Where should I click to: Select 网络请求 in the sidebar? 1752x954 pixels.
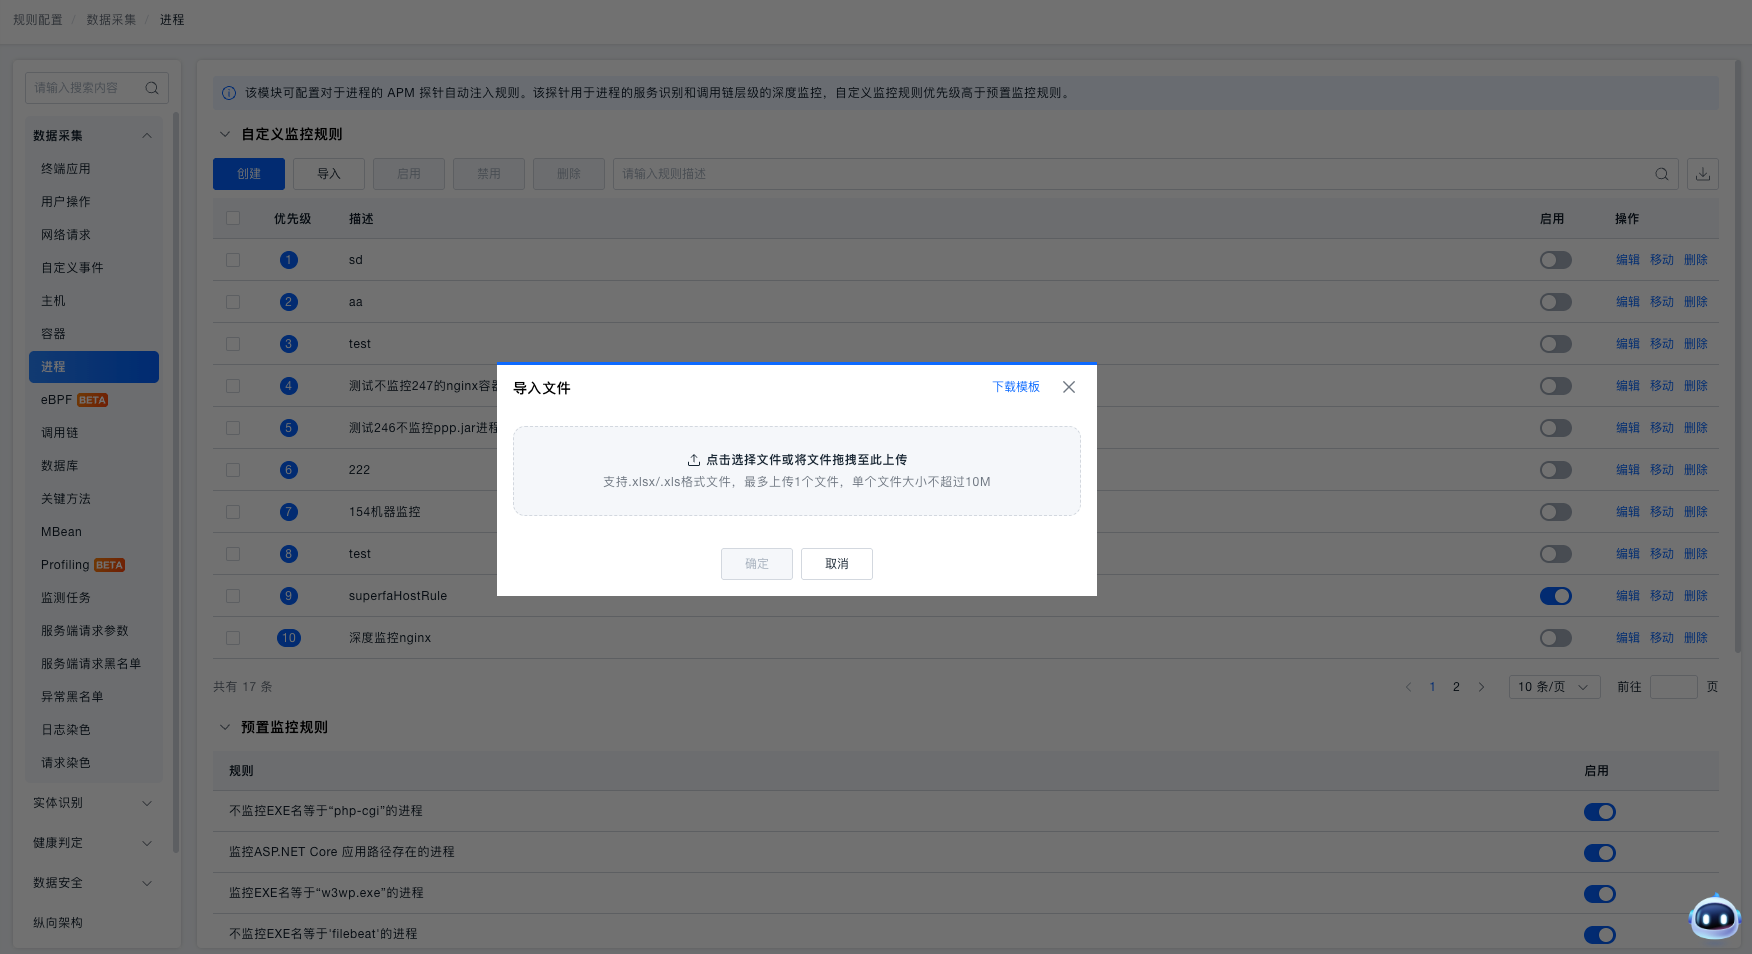pos(94,235)
